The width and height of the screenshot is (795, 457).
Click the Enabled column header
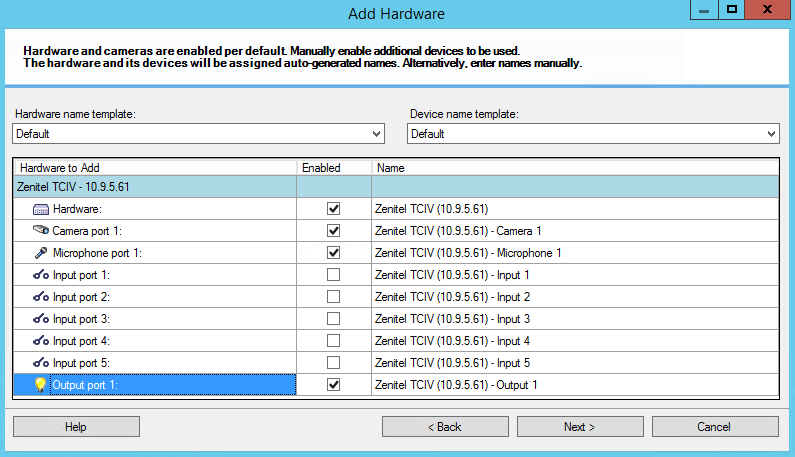point(334,168)
